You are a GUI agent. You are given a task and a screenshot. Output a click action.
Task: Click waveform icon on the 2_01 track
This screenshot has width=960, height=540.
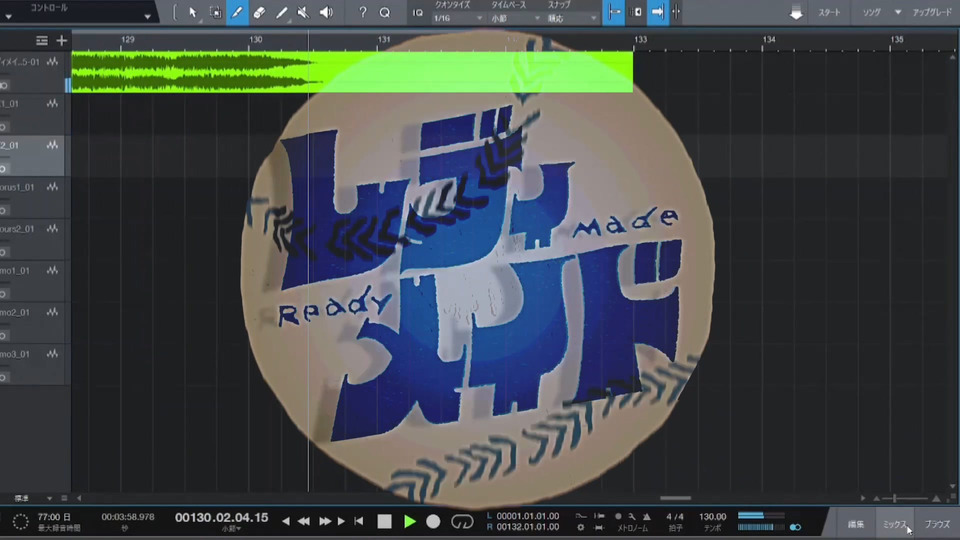coord(53,145)
